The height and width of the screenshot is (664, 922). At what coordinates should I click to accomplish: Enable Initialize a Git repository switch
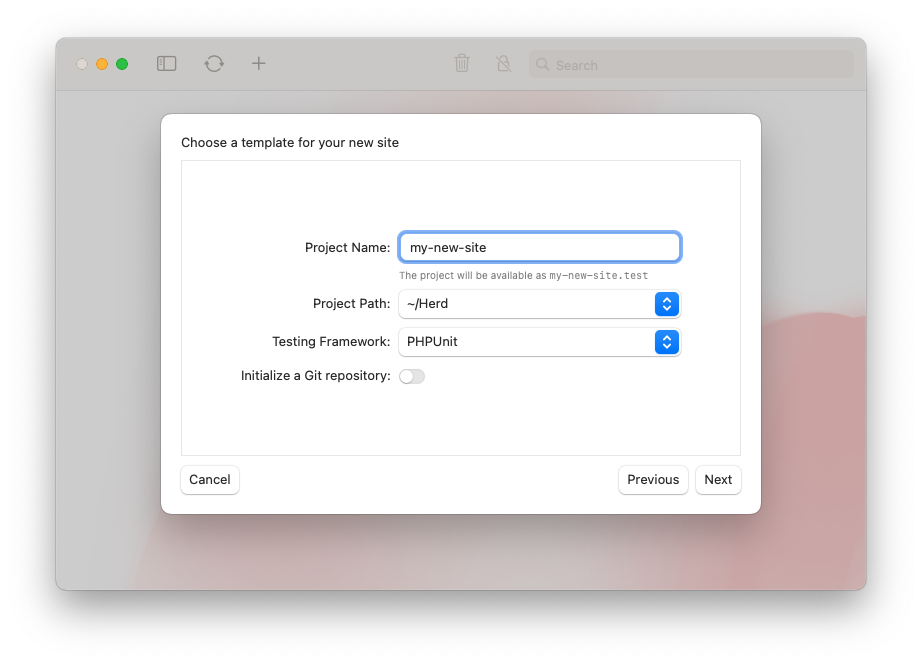[412, 376]
